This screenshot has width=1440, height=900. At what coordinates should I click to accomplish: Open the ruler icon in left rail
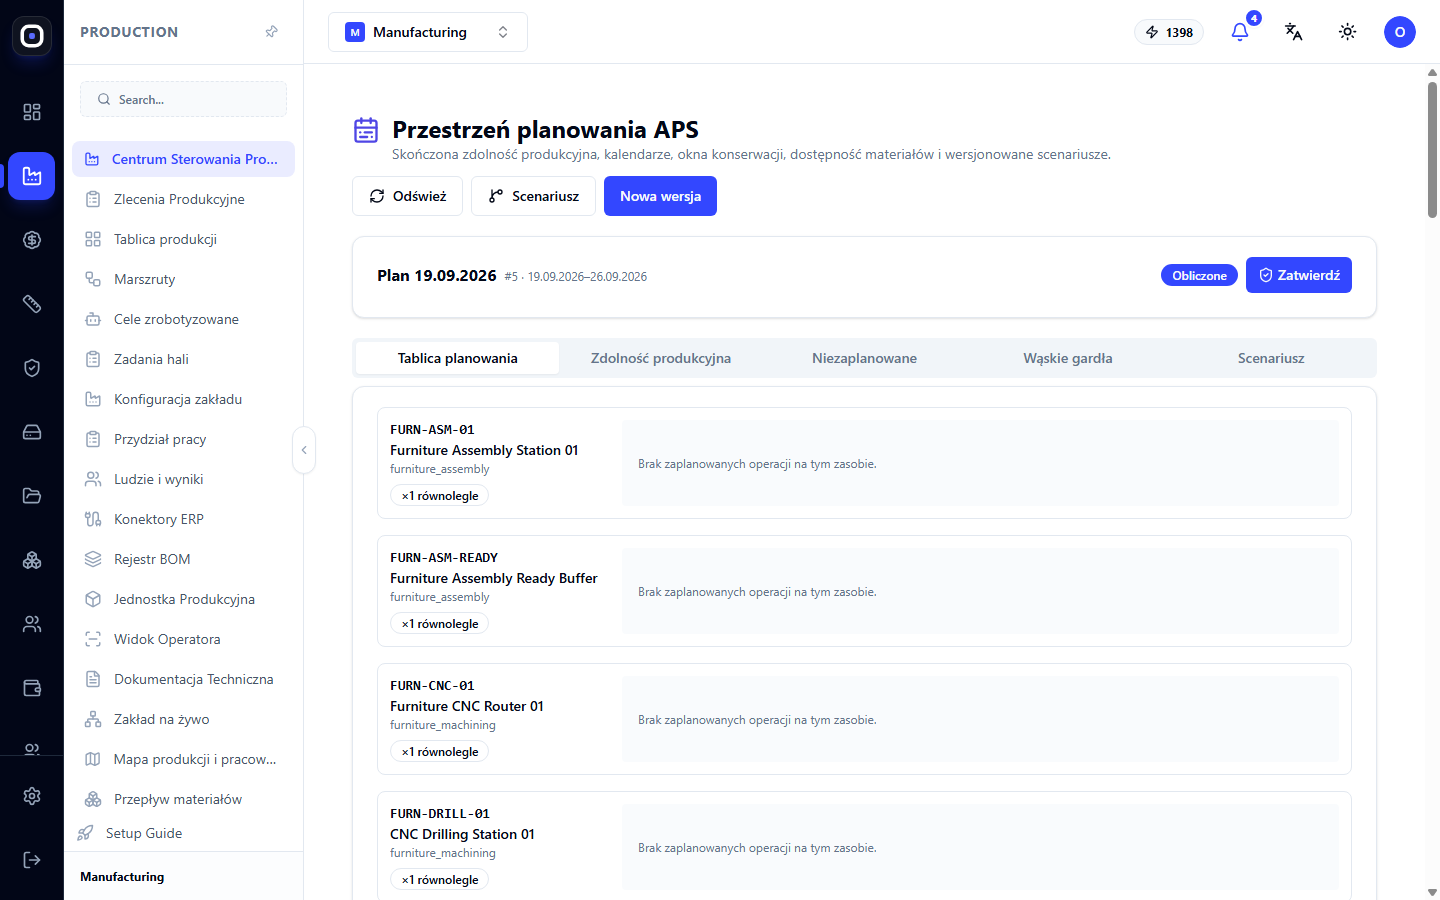[32, 304]
